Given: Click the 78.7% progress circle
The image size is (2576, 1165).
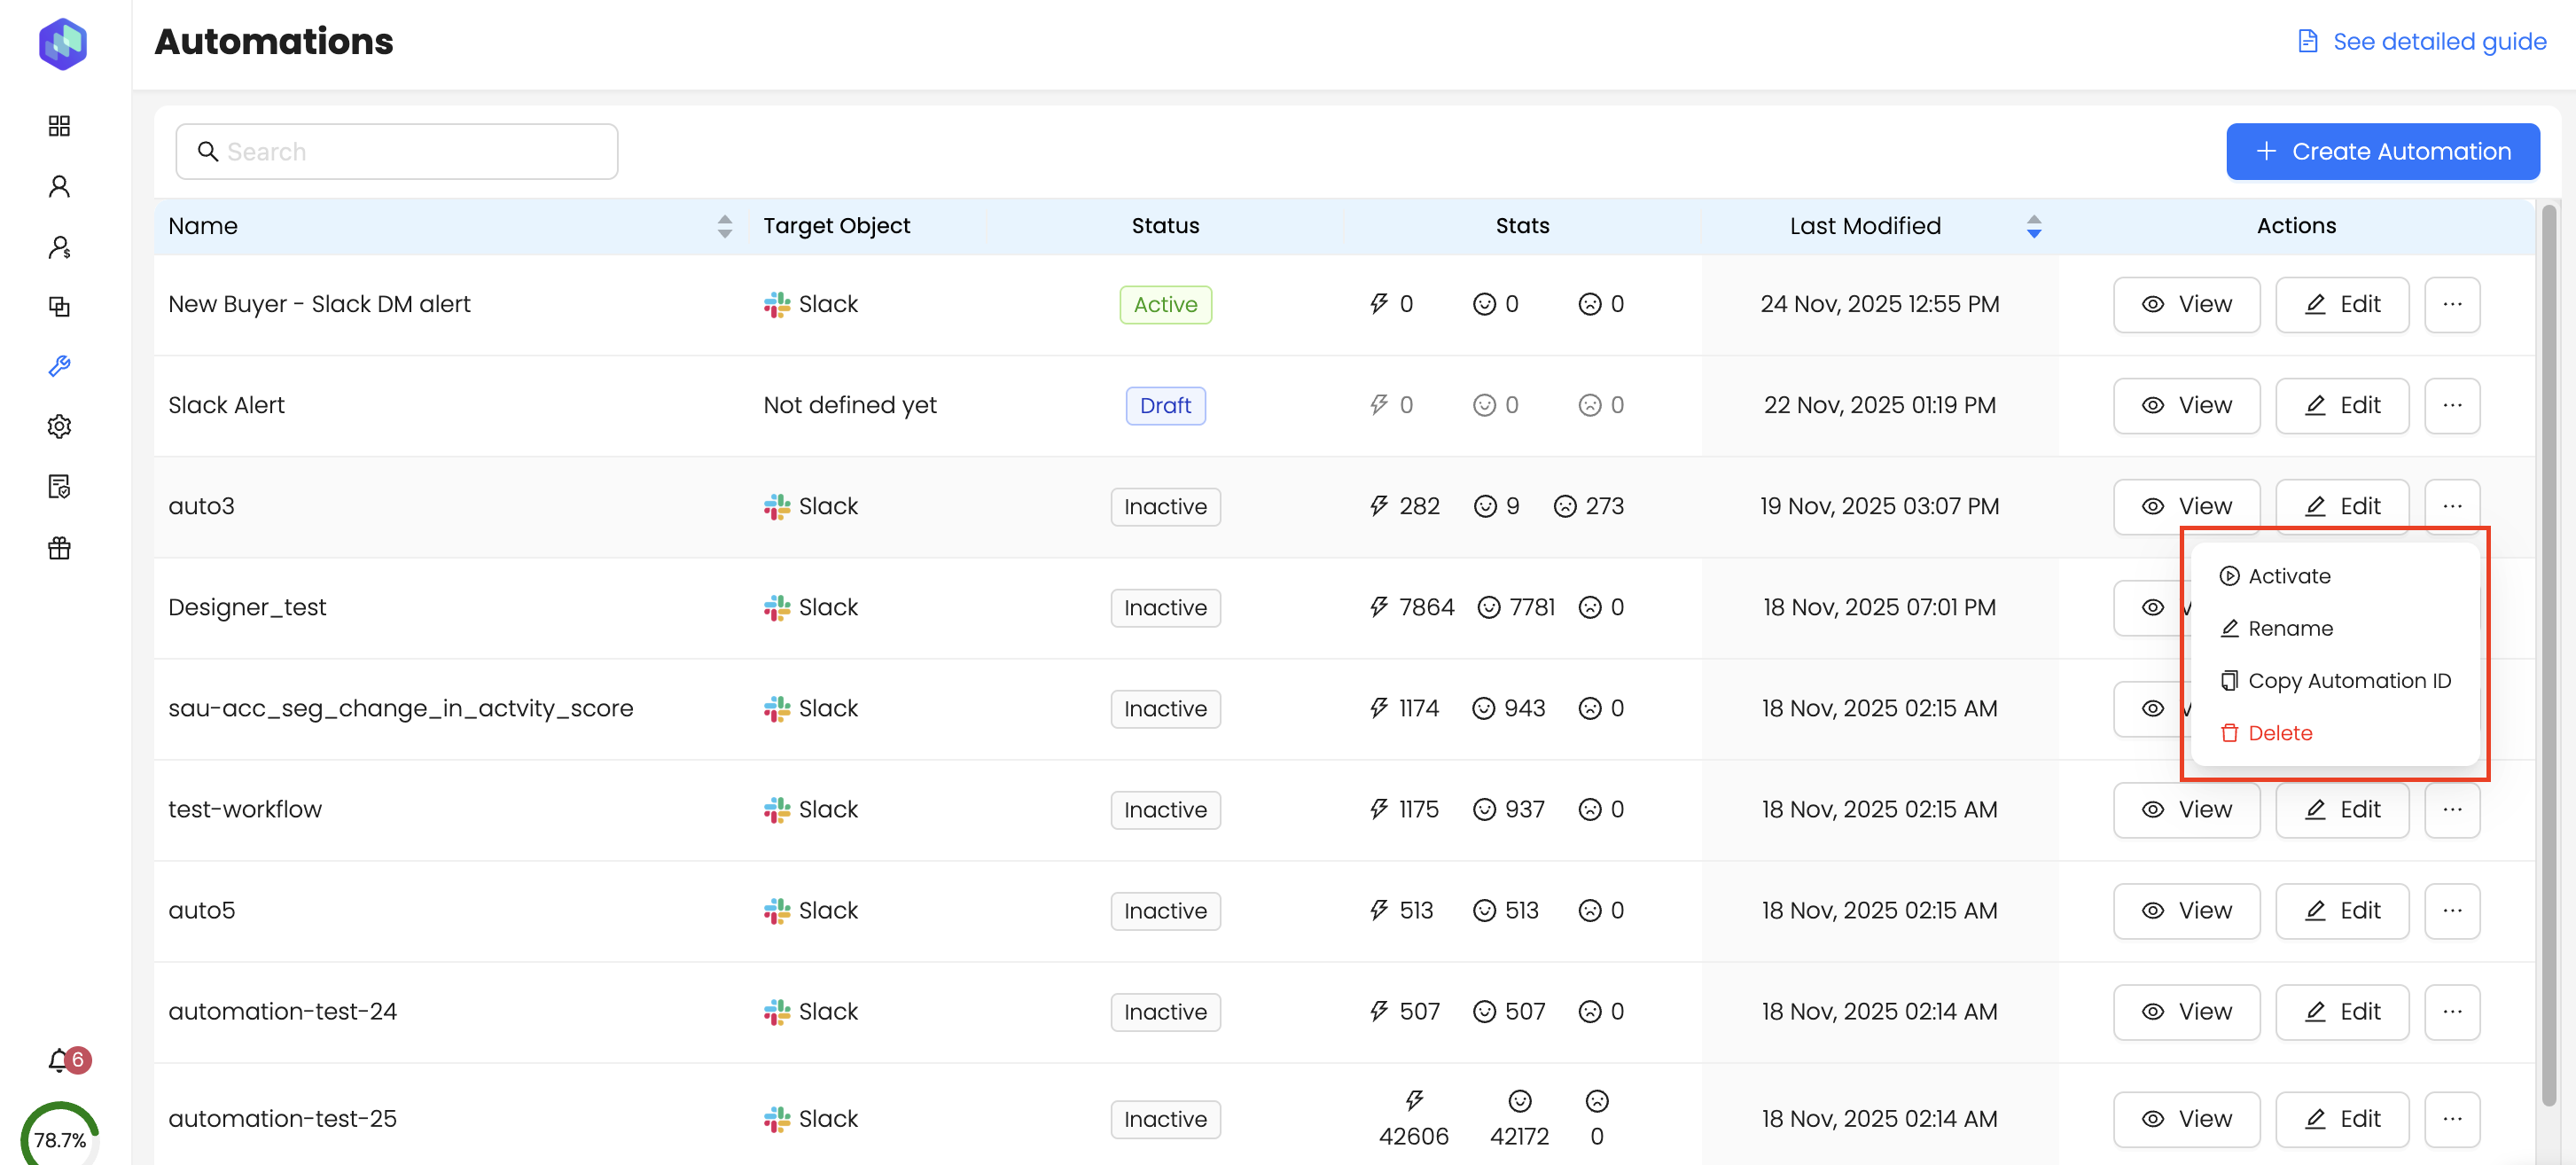Looking at the screenshot, I should point(60,1139).
